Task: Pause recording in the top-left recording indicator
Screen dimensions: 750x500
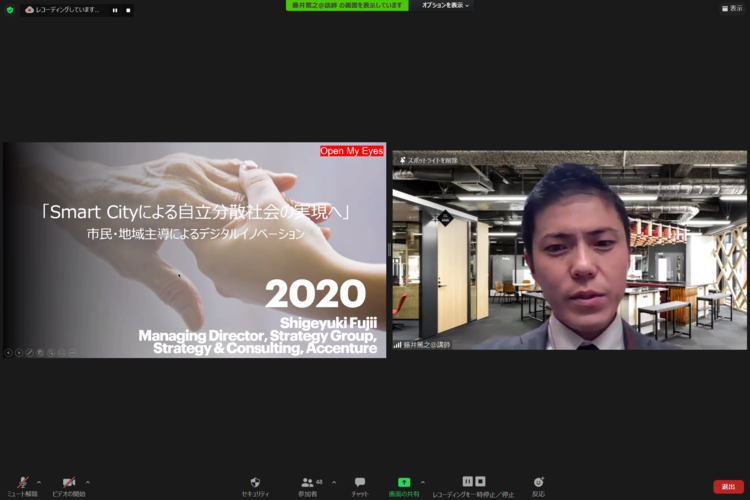Action: [115, 10]
